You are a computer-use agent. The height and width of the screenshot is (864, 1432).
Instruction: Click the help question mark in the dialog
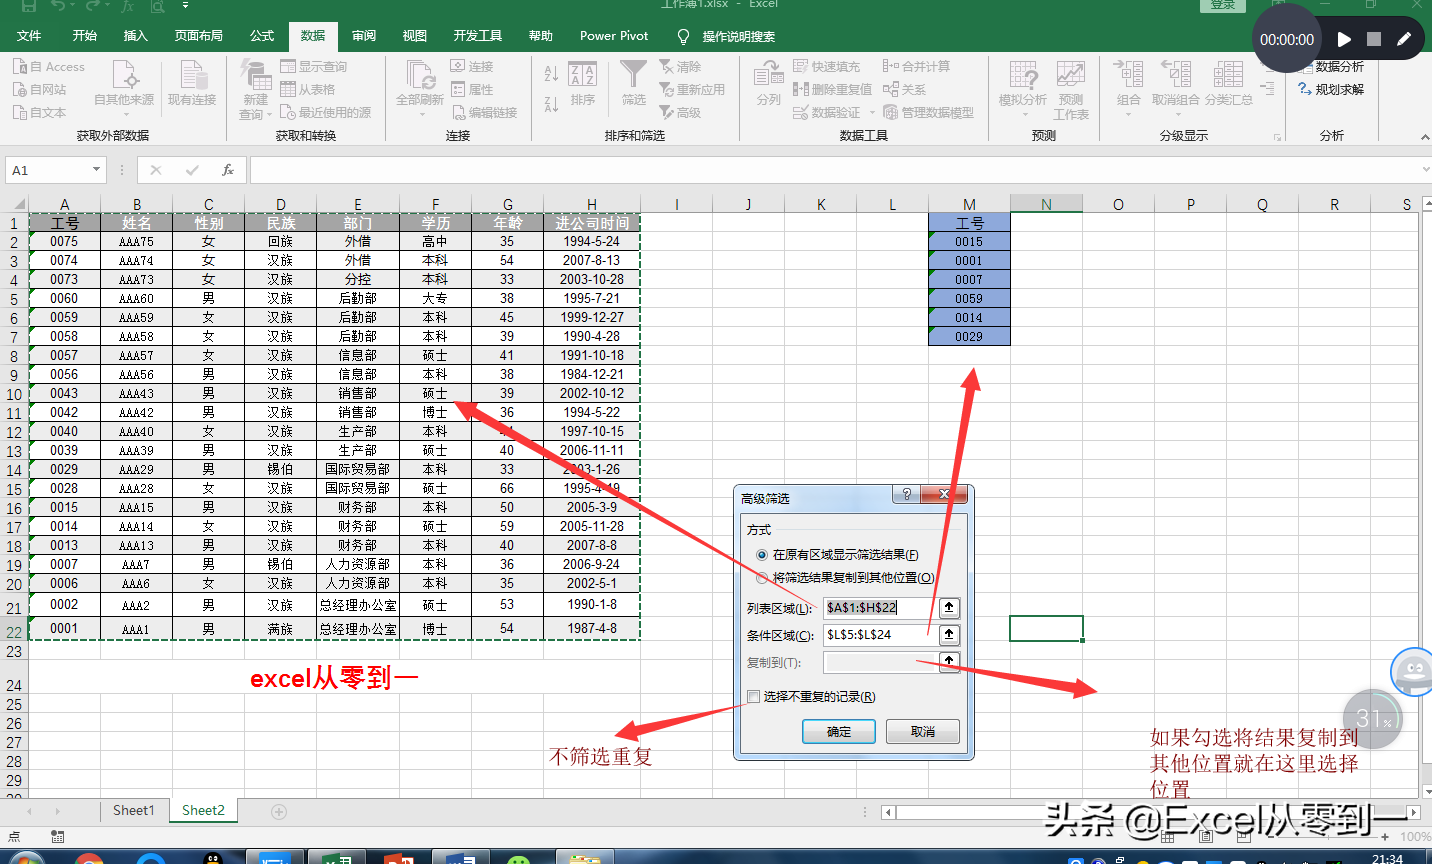tap(907, 494)
